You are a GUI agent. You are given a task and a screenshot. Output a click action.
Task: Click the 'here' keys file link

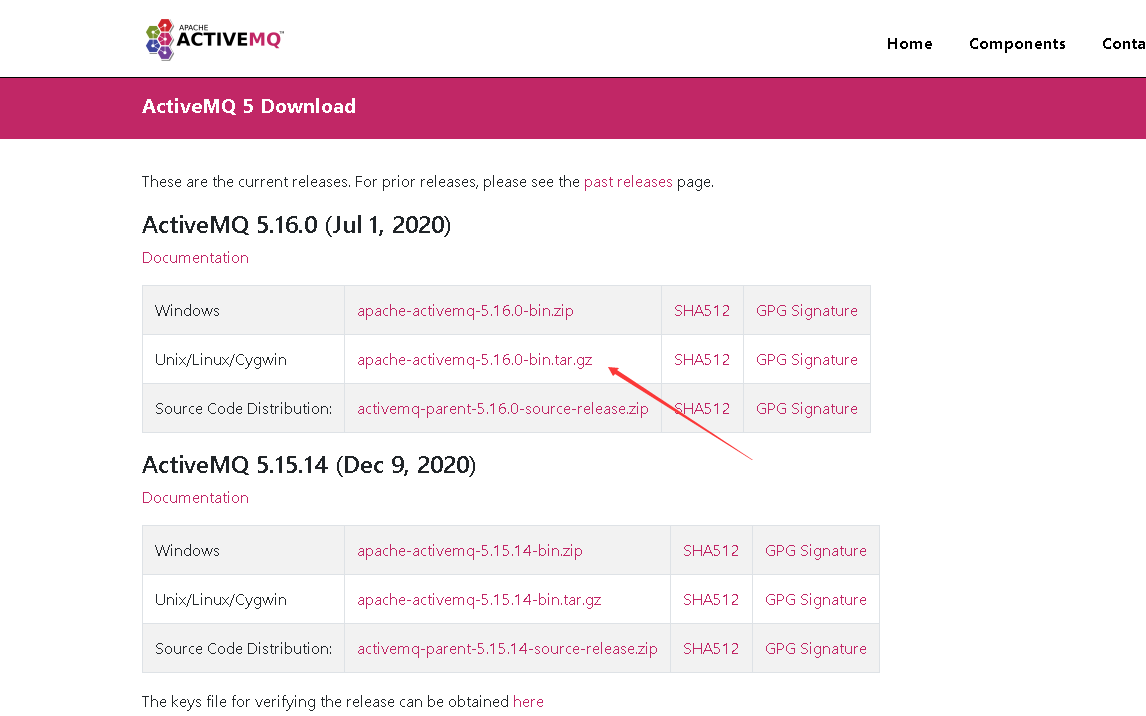tap(528, 701)
